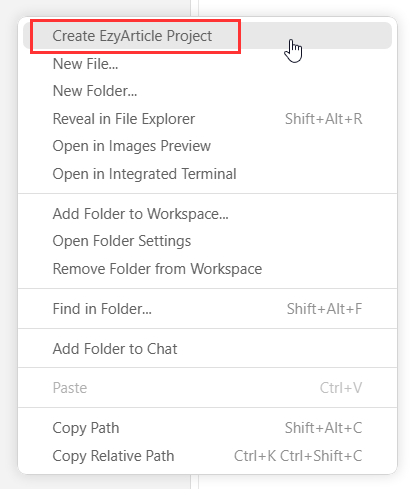Choose Copy Path from menu

(207, 428)
